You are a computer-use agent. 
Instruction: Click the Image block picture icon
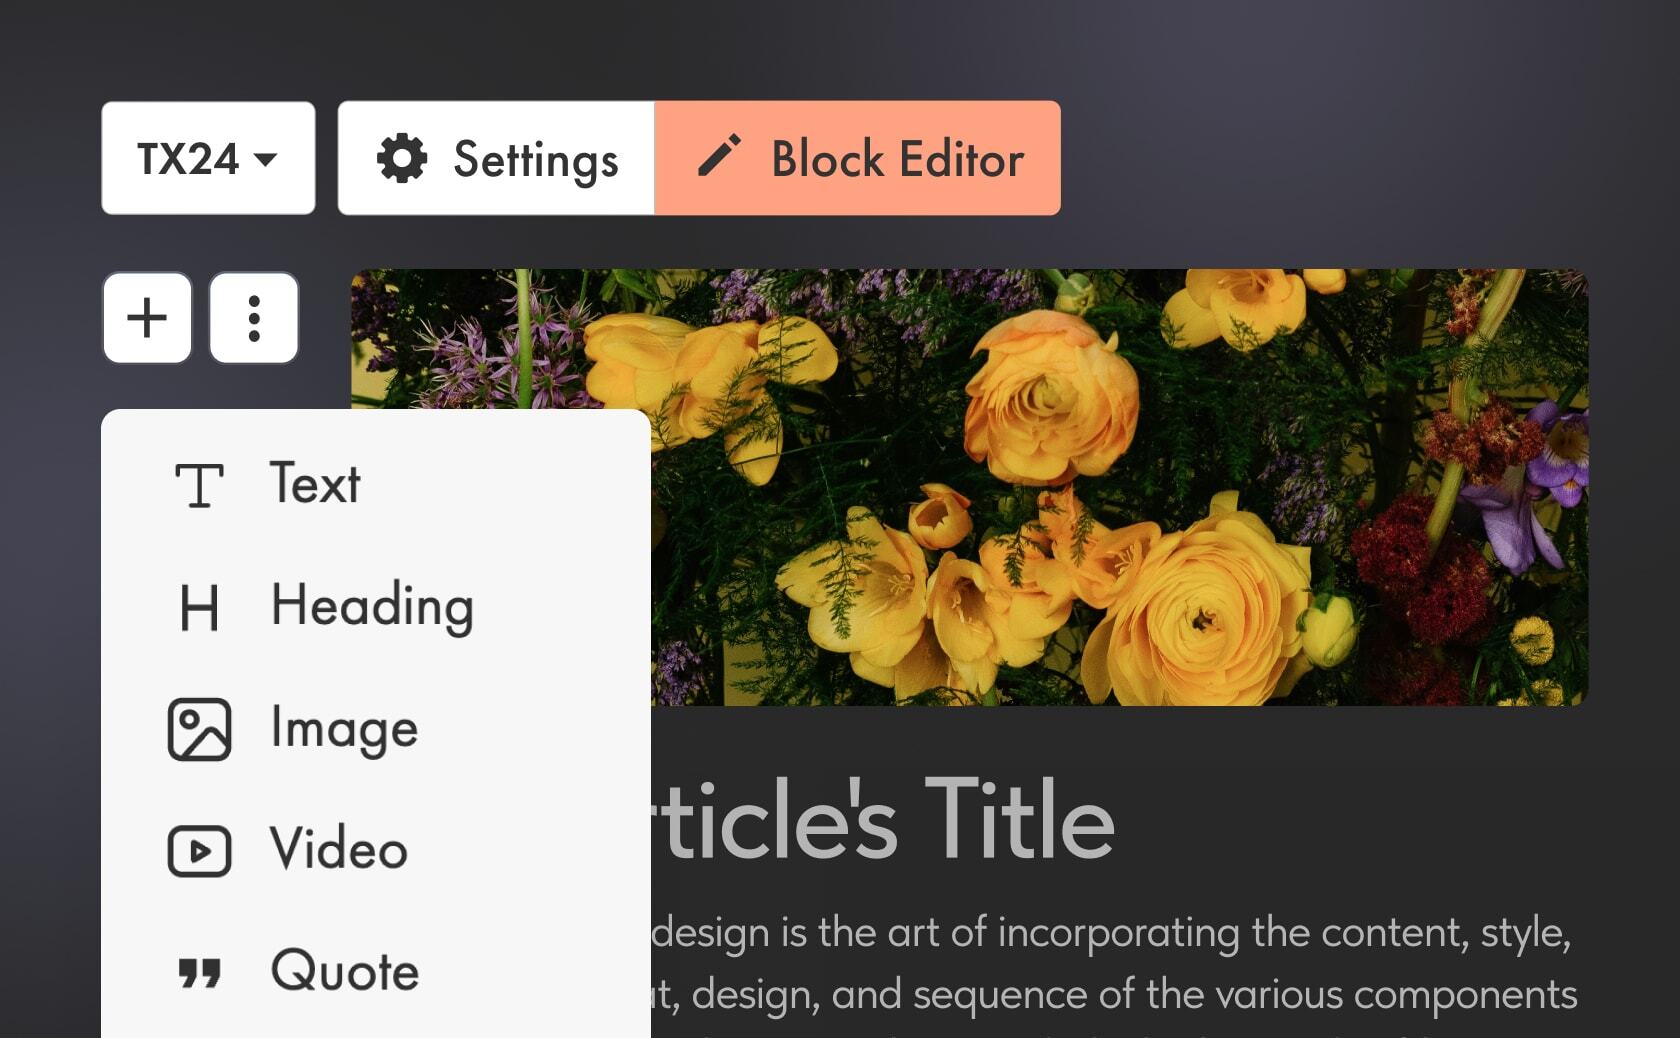click(x=199, y=730)
